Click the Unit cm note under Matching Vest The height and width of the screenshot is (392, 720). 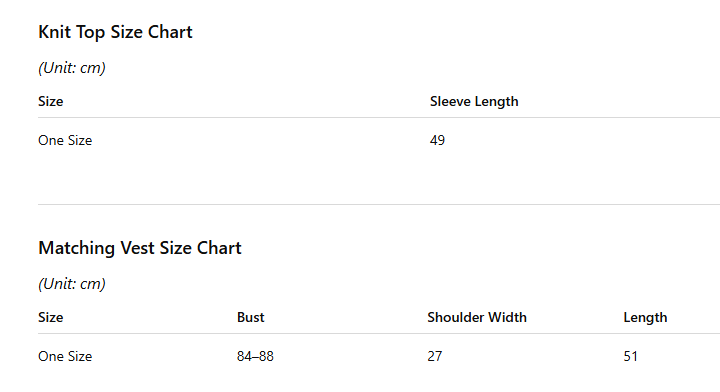click(72, 284)
